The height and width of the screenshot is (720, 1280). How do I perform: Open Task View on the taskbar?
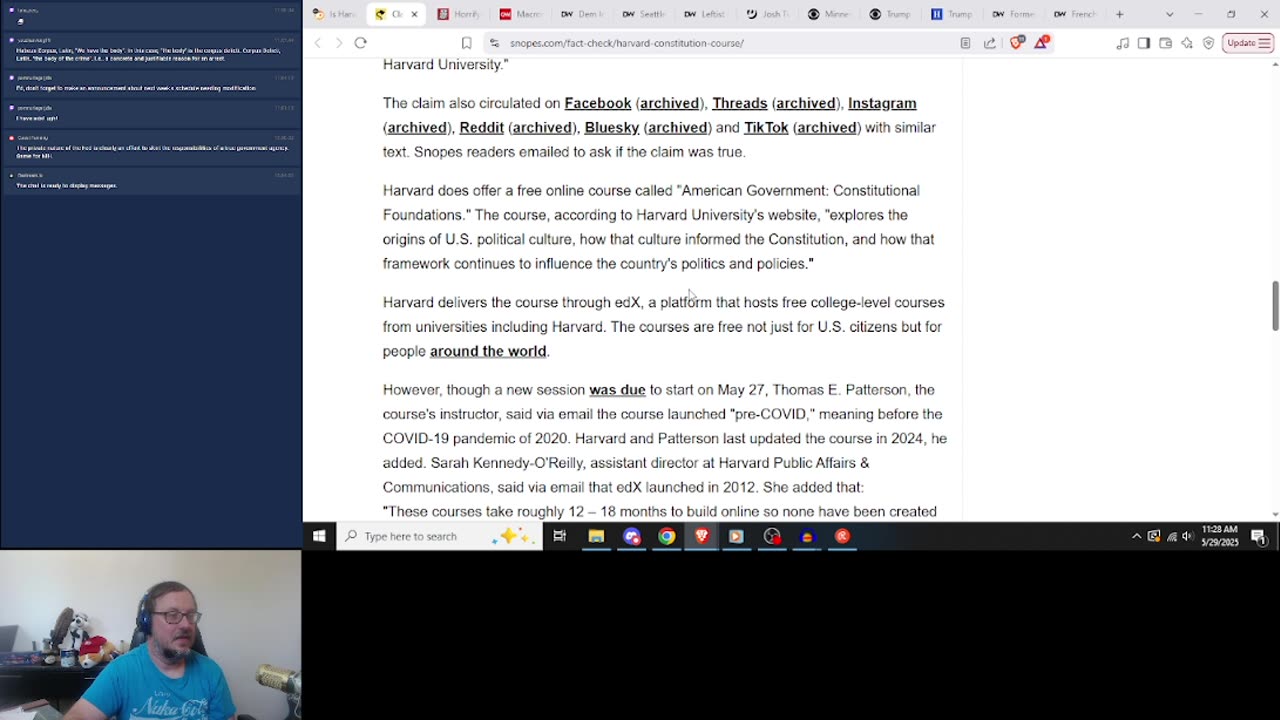pyautogui.click(x=560, y=536)
